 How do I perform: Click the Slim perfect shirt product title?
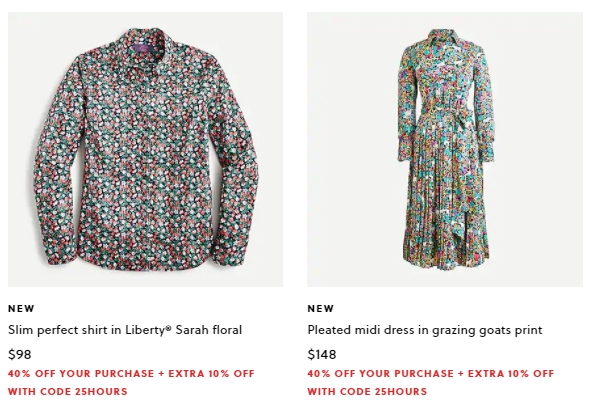[125, 330]
